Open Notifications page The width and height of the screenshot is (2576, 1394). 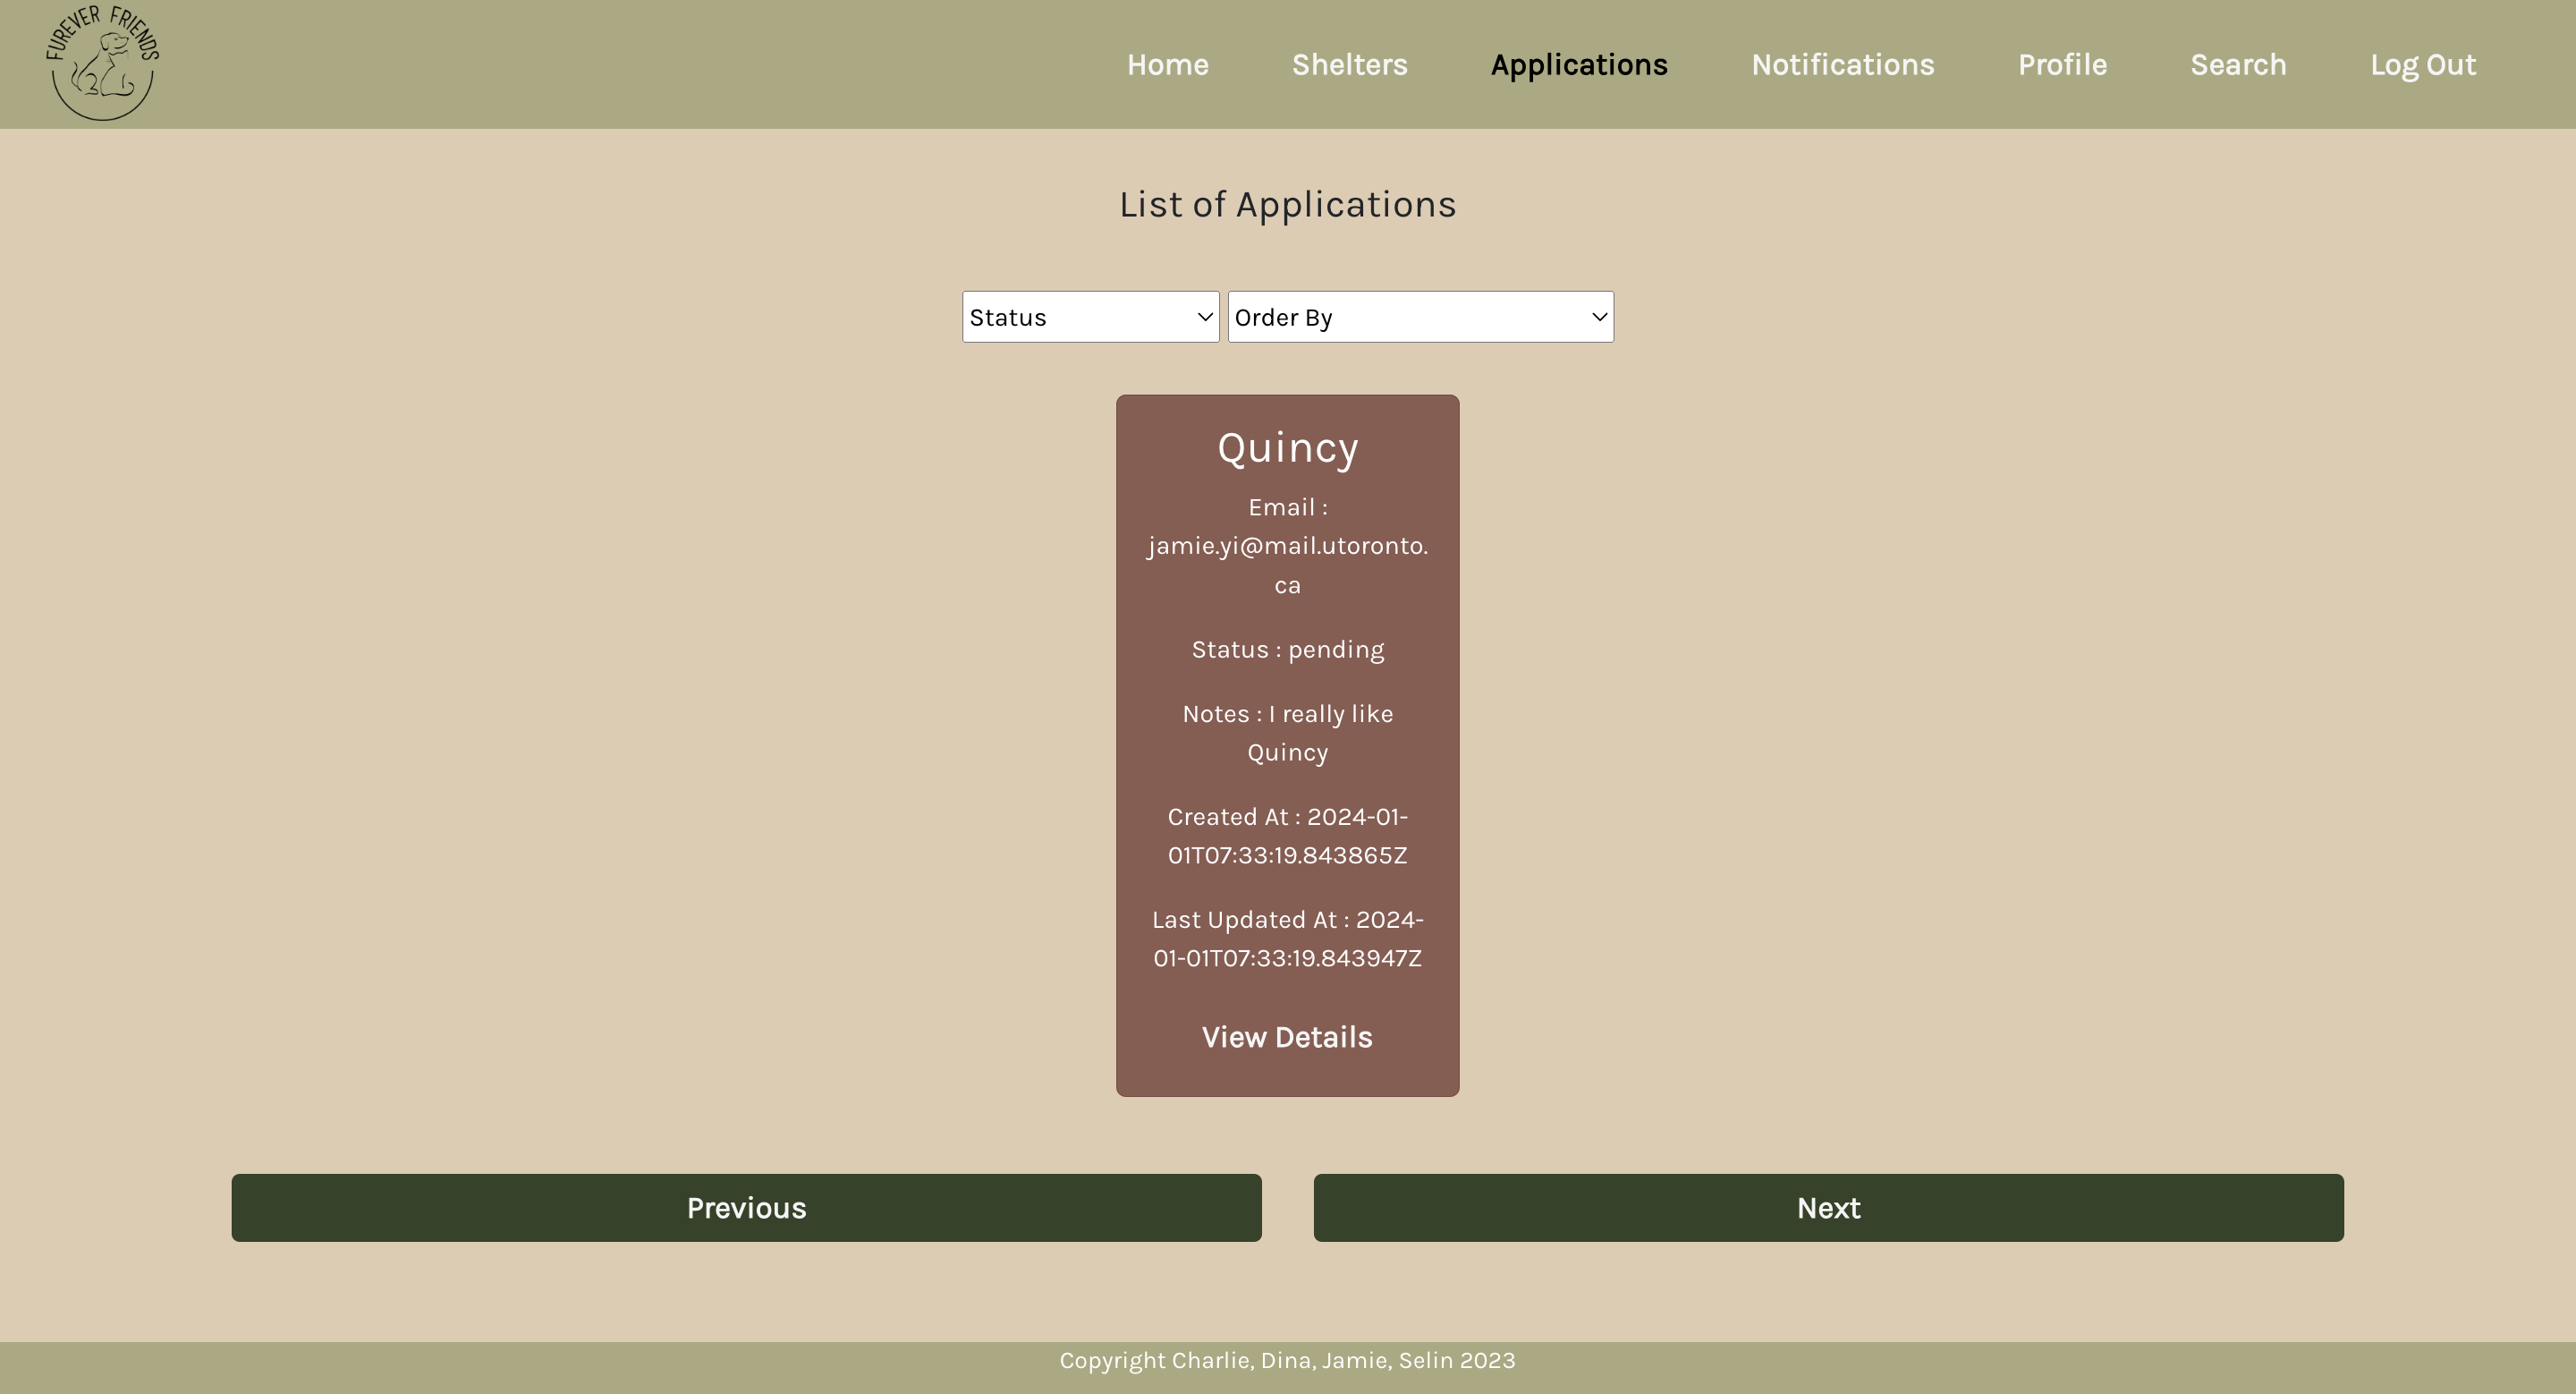pos(1842,64)
